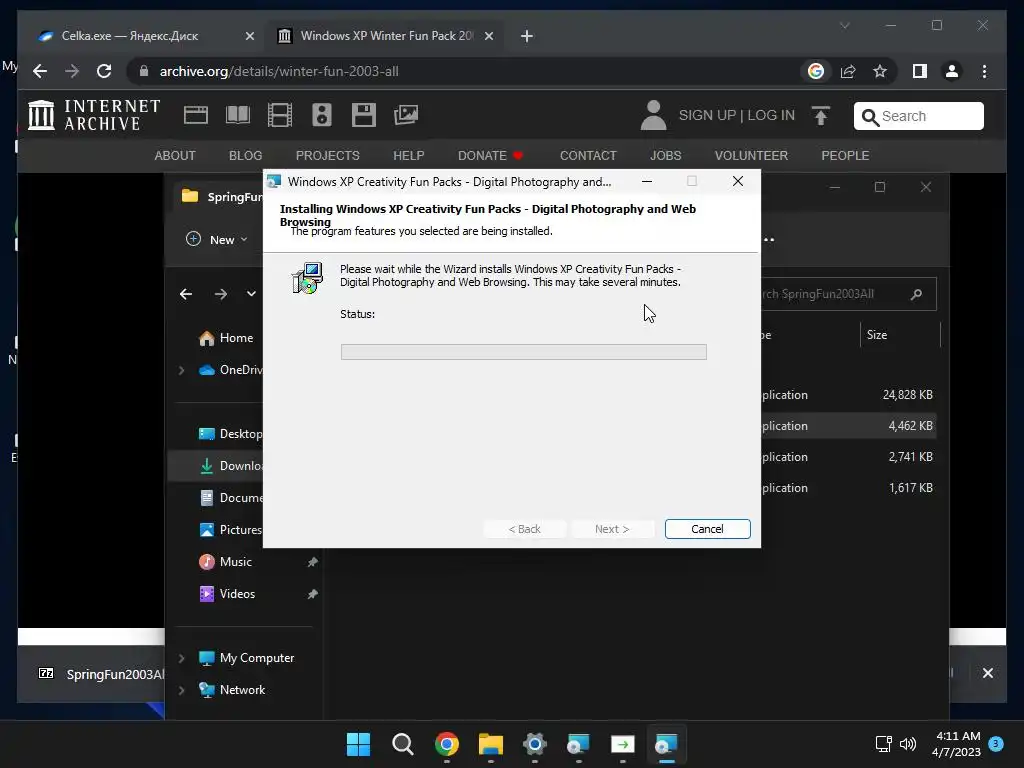Viewport: 1024px width, 768px height.
Task: Open SpringFun2003All download item
Action: 98,674
